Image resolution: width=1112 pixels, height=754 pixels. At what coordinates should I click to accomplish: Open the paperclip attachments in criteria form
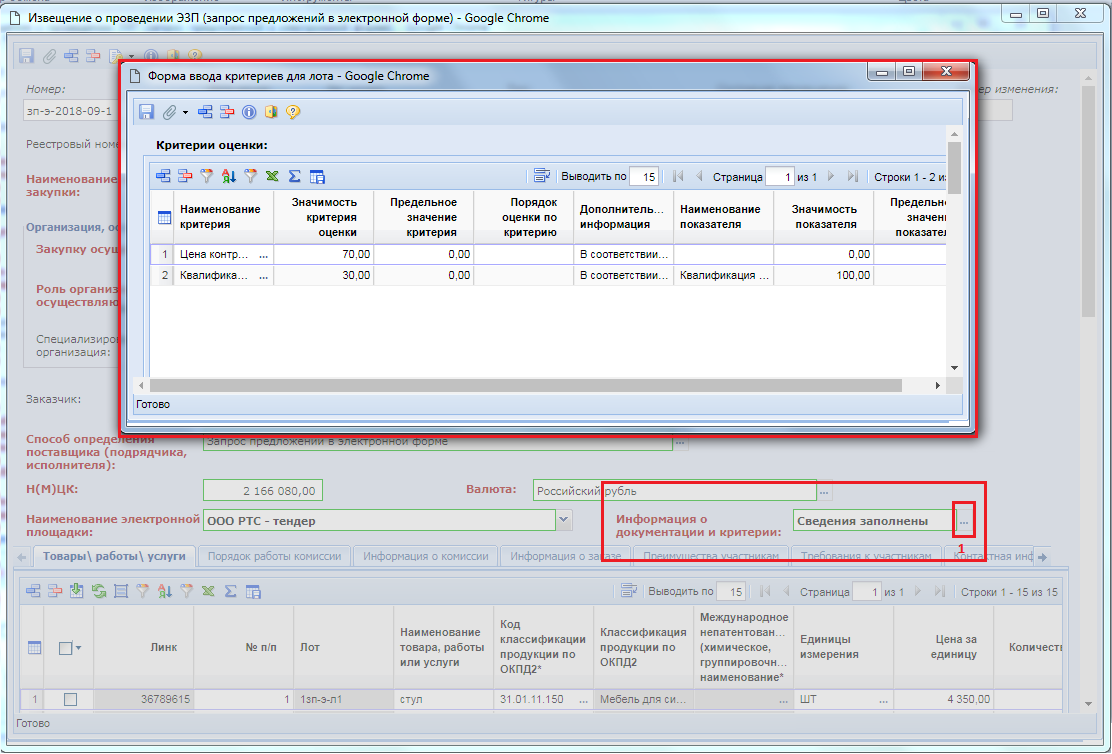(169, 112)
